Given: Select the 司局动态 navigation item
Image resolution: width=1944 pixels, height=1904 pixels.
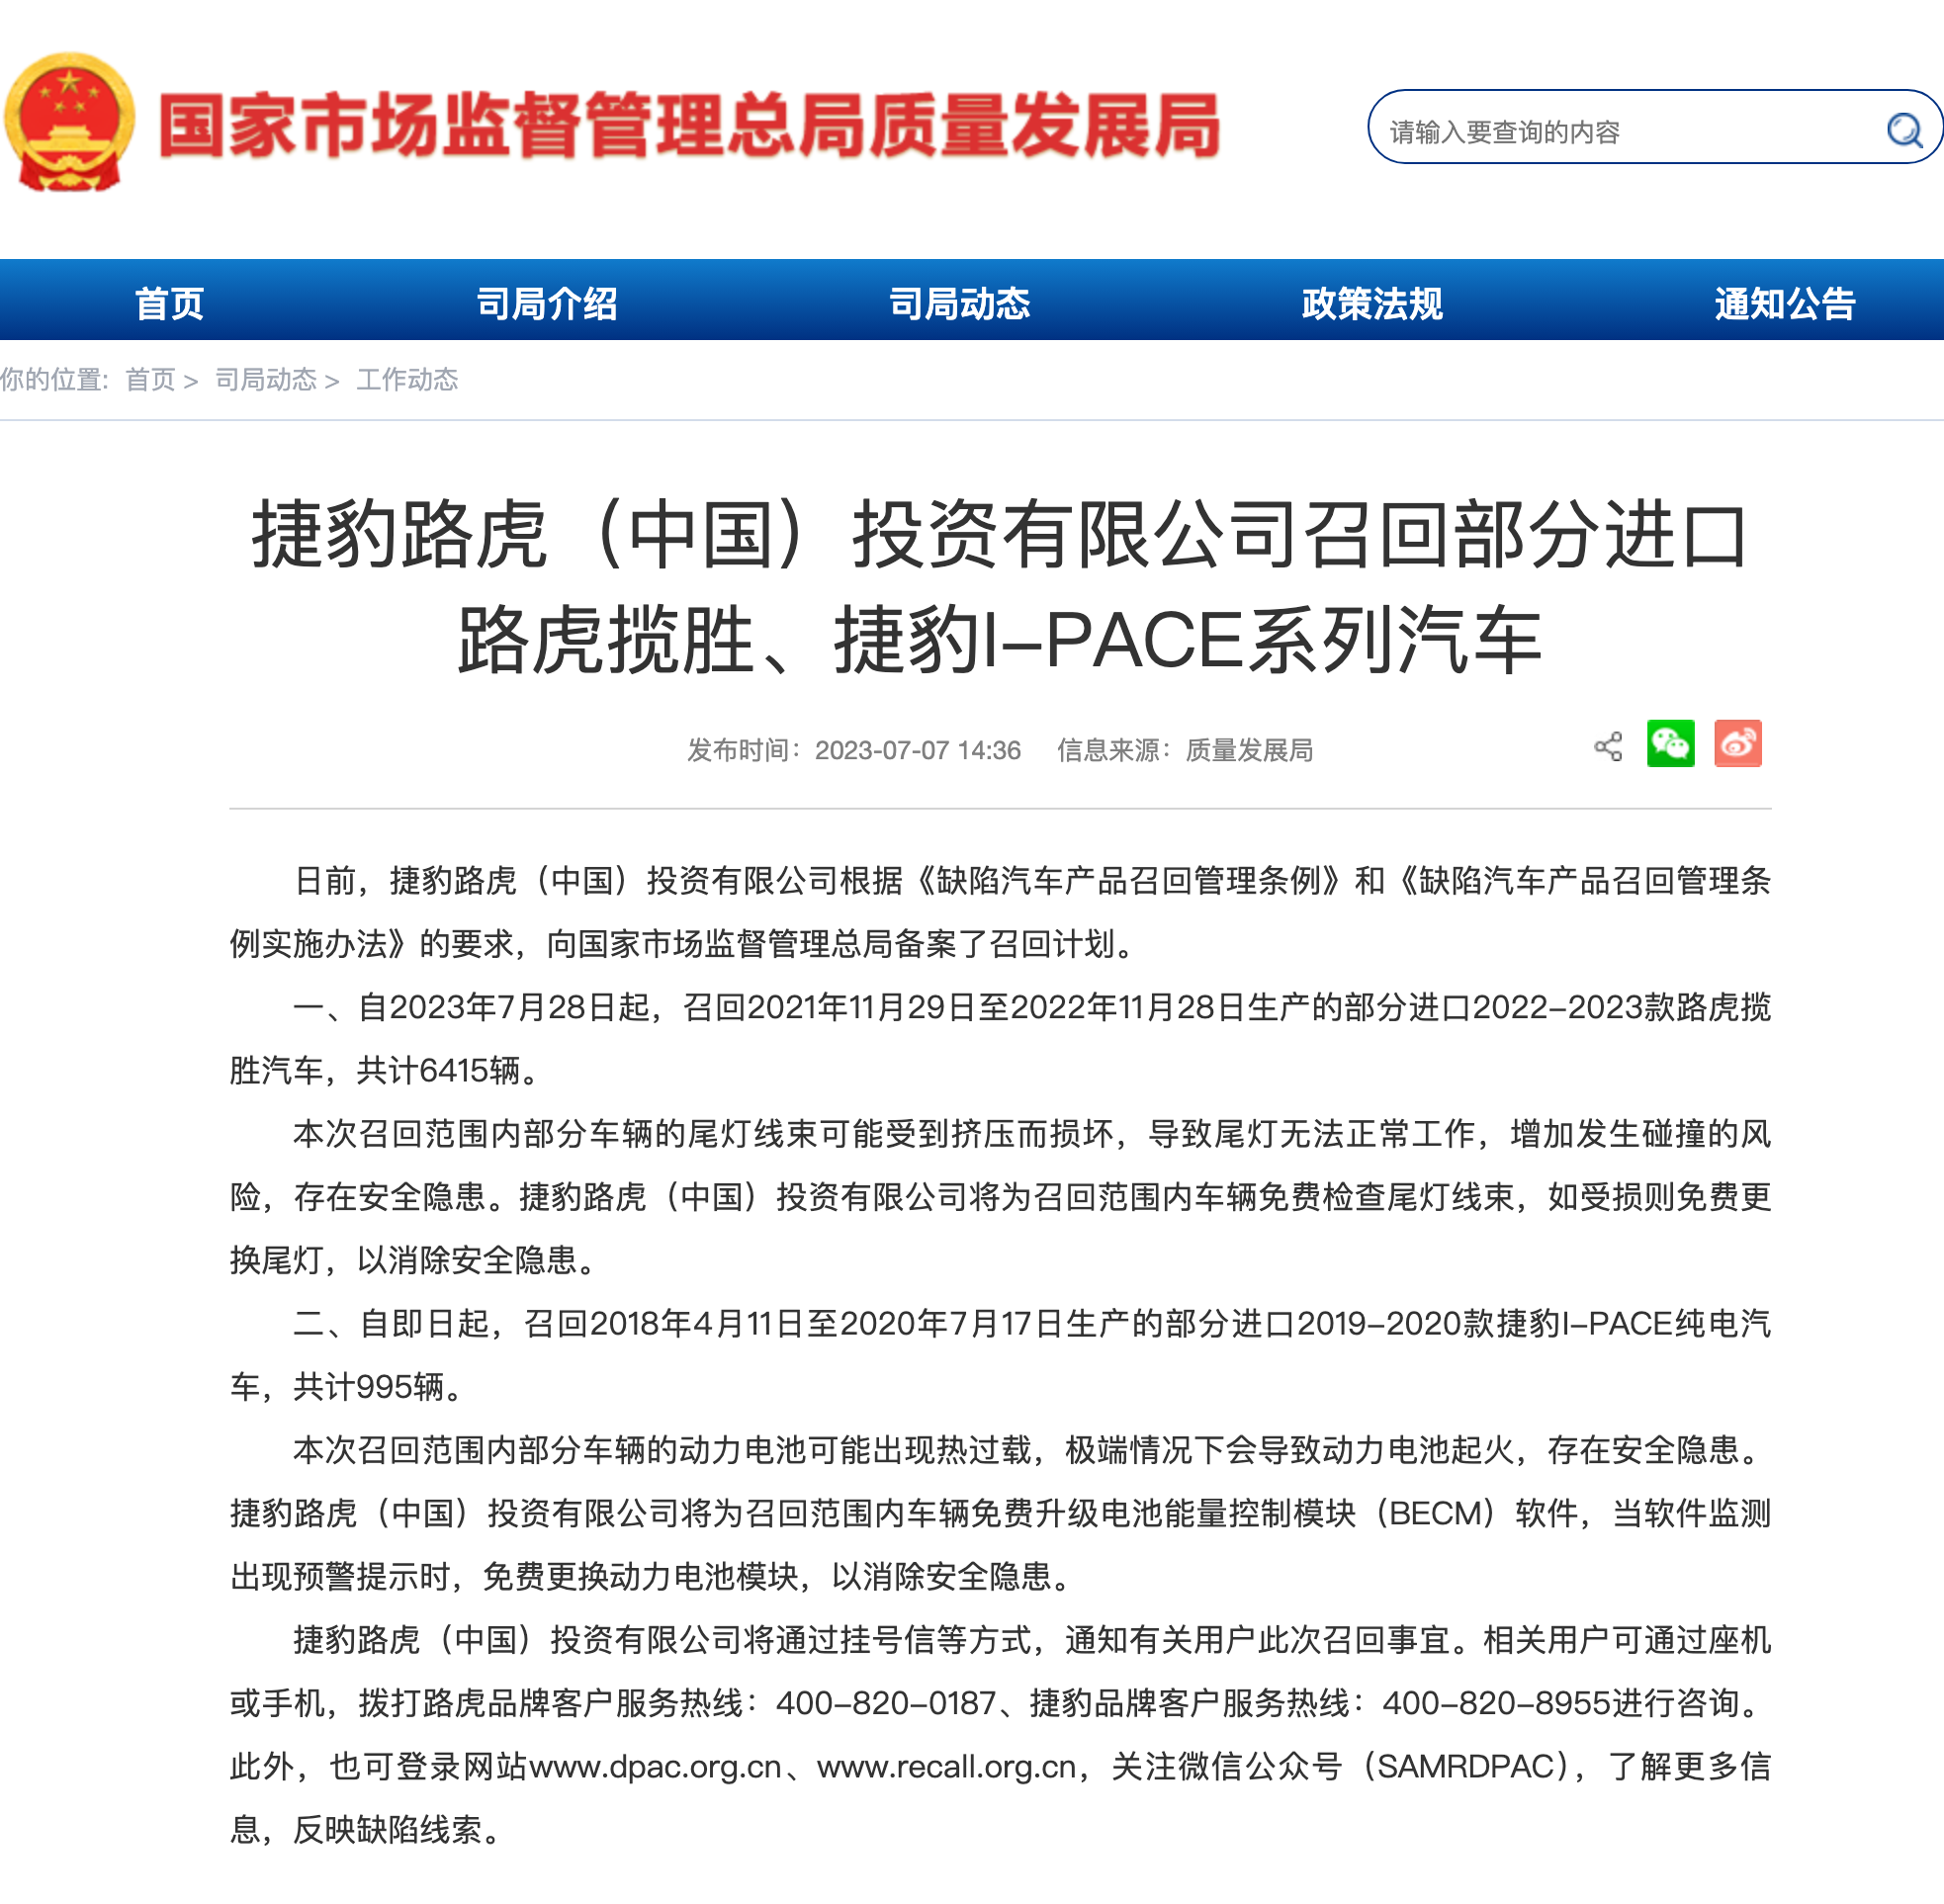Looking at the screenshot, I should [960, 303].
